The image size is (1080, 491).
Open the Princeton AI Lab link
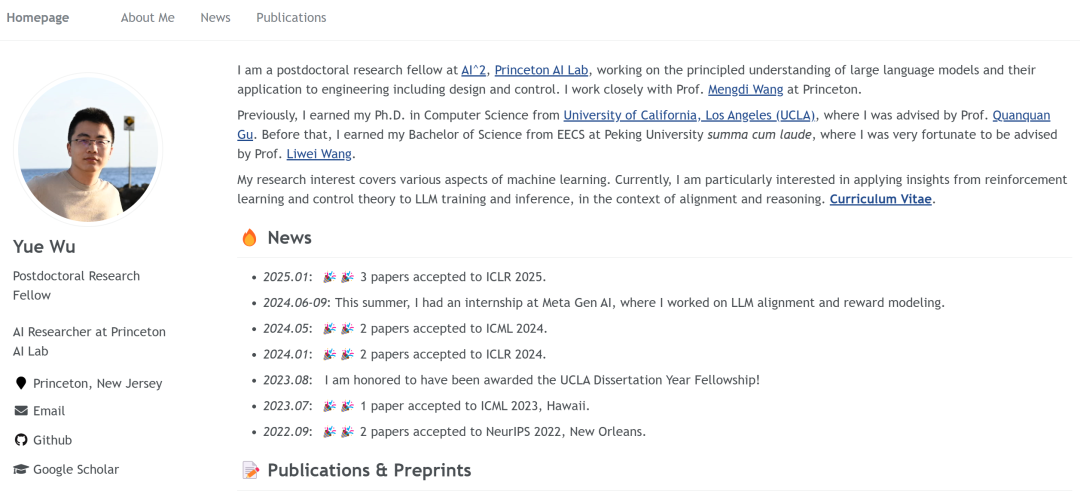541,70
